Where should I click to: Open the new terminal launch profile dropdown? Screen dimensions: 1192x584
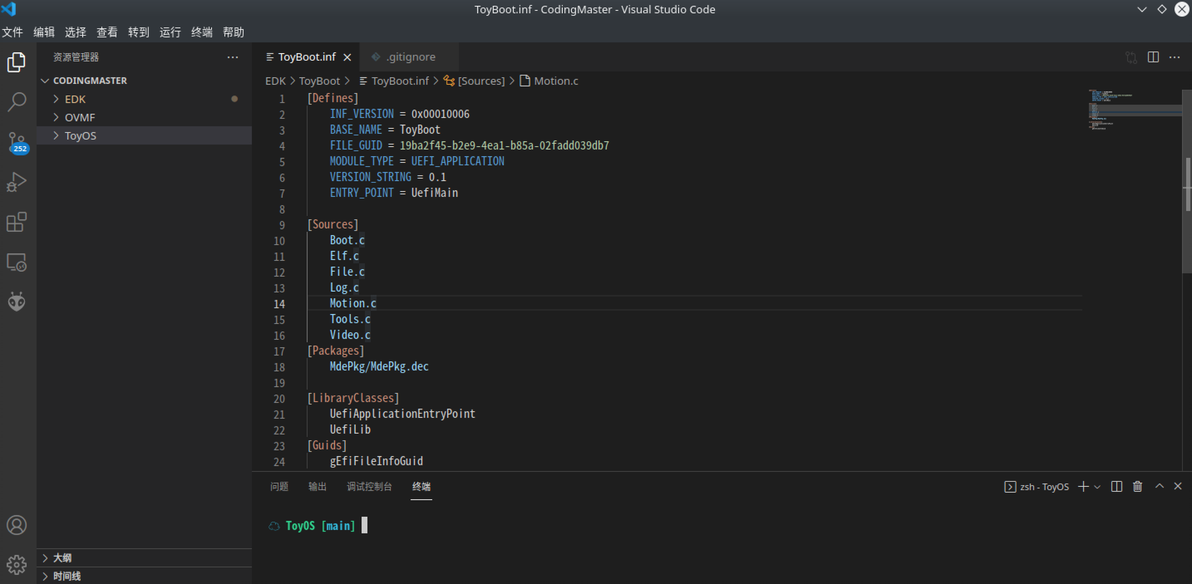1097,487
